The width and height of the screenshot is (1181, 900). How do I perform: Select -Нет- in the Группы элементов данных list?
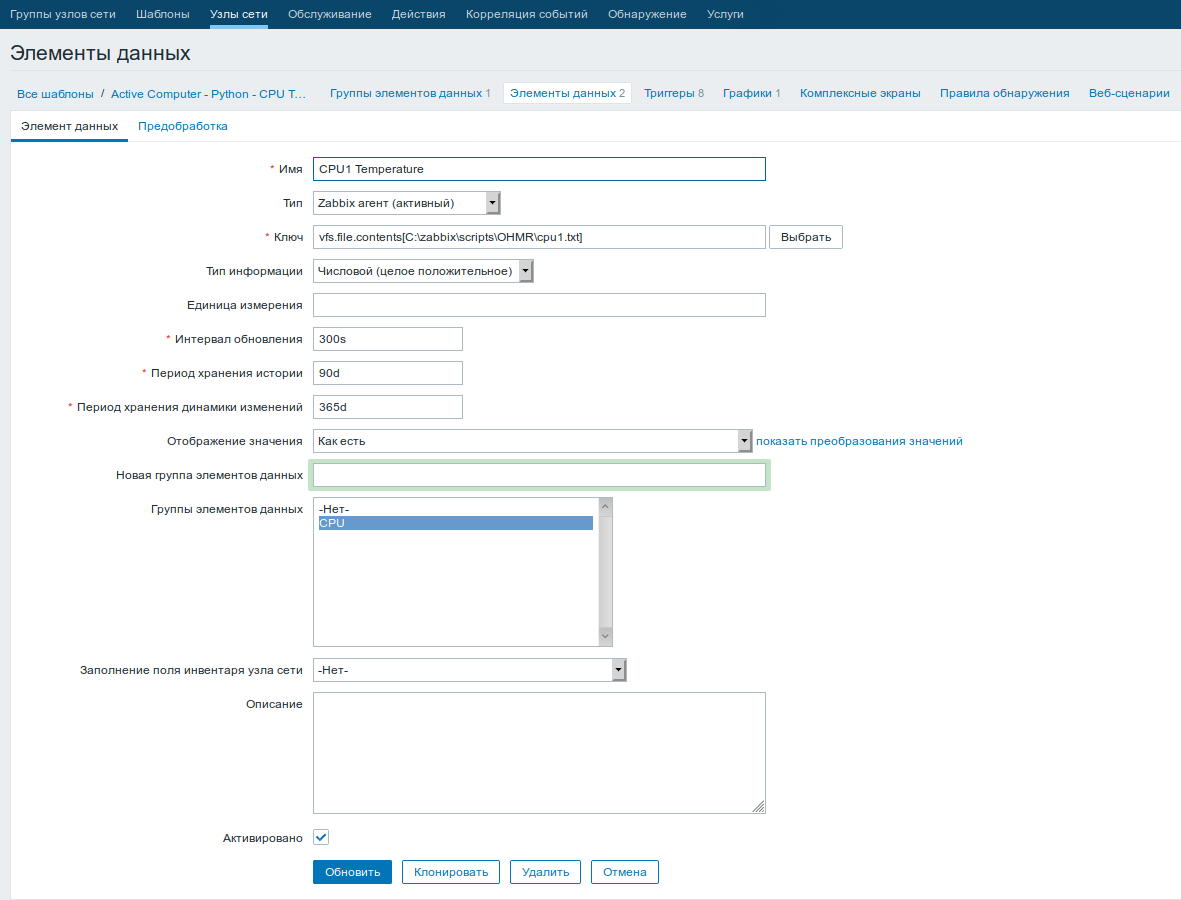tap(456, 510)
